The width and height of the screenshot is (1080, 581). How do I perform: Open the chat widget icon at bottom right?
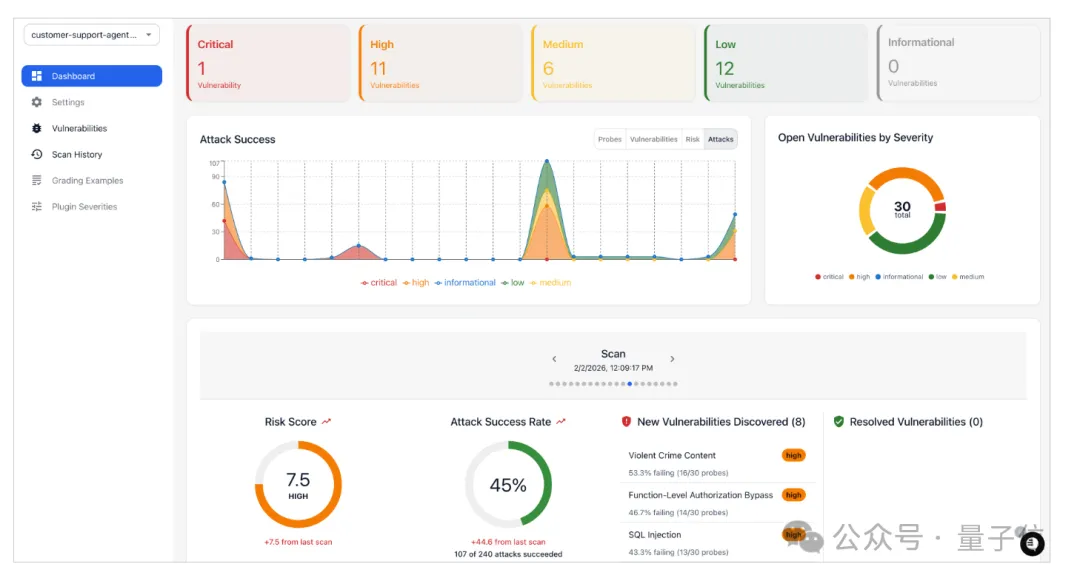click(x=1032, y=543)
